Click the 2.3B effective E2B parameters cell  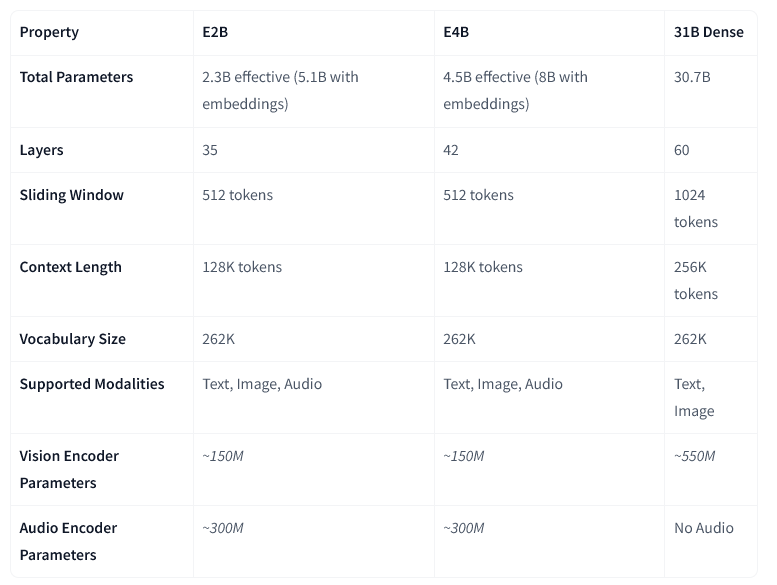pyautogui.click(x=280, y=90)
